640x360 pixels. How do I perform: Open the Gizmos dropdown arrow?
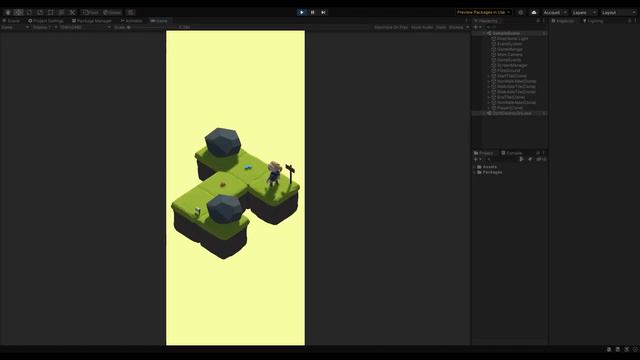[x=467, y=27]
